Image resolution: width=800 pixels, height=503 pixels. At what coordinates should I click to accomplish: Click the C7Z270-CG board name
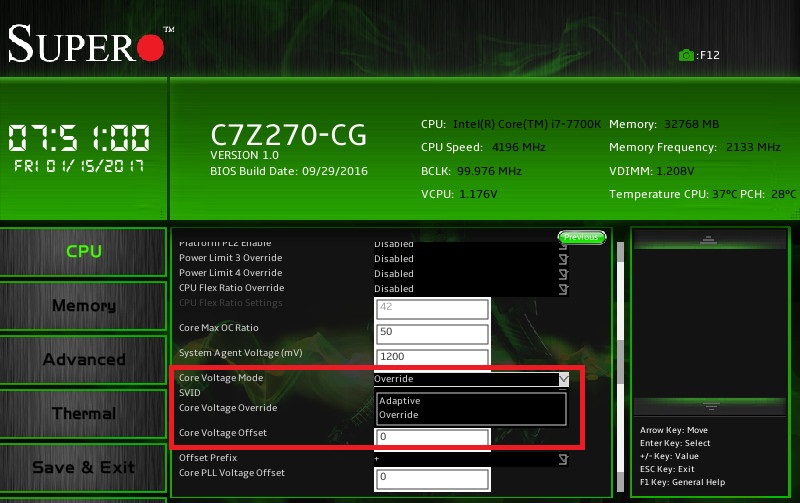click(288, 135)
